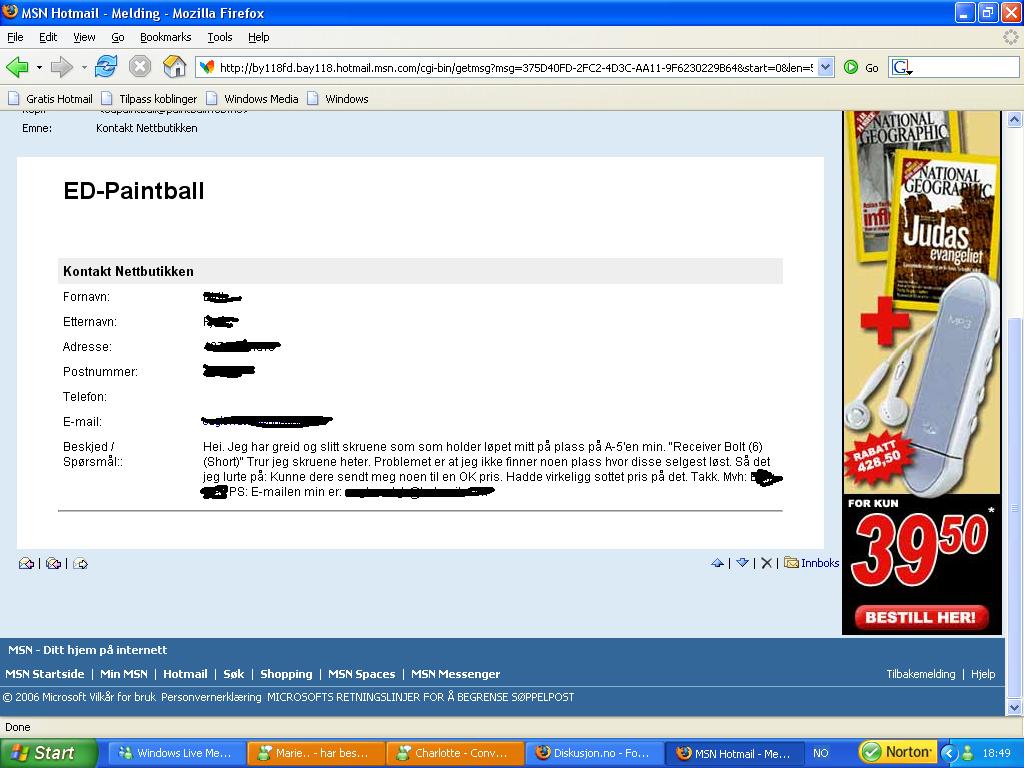1024x768 pixels.
Task: Click the Stop loading icon
Action: (140, 67)
